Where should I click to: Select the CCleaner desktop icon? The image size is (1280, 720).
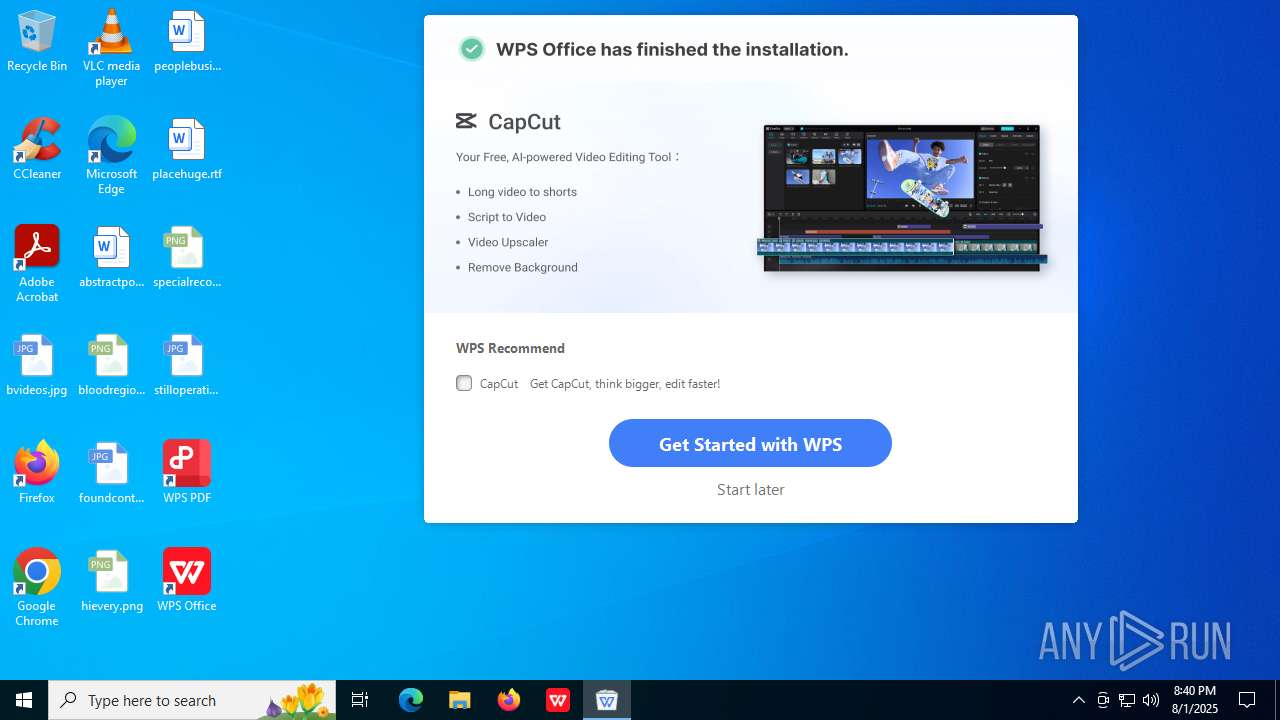37,149
